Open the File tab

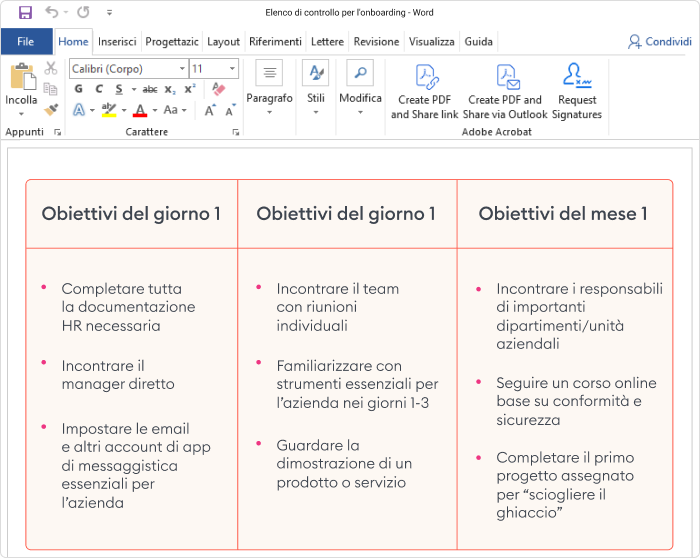tap(26, 42)
